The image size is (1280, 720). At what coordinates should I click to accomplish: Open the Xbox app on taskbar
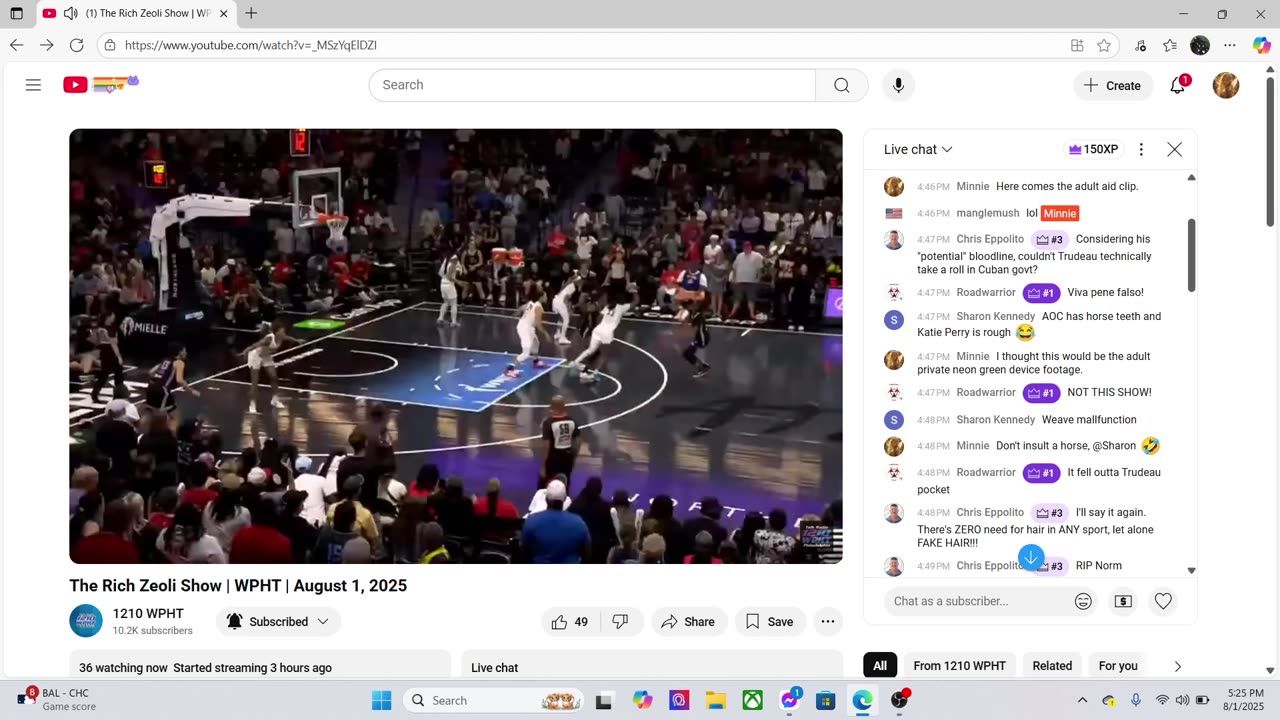tap(752, 700)
